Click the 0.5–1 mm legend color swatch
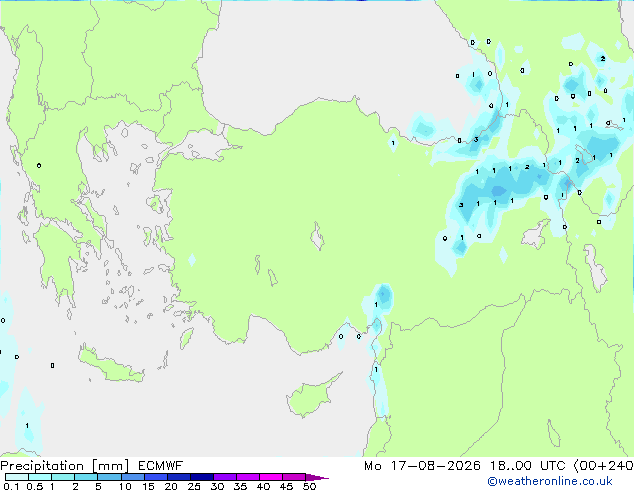The image size is (634, 490). (40, 477)
